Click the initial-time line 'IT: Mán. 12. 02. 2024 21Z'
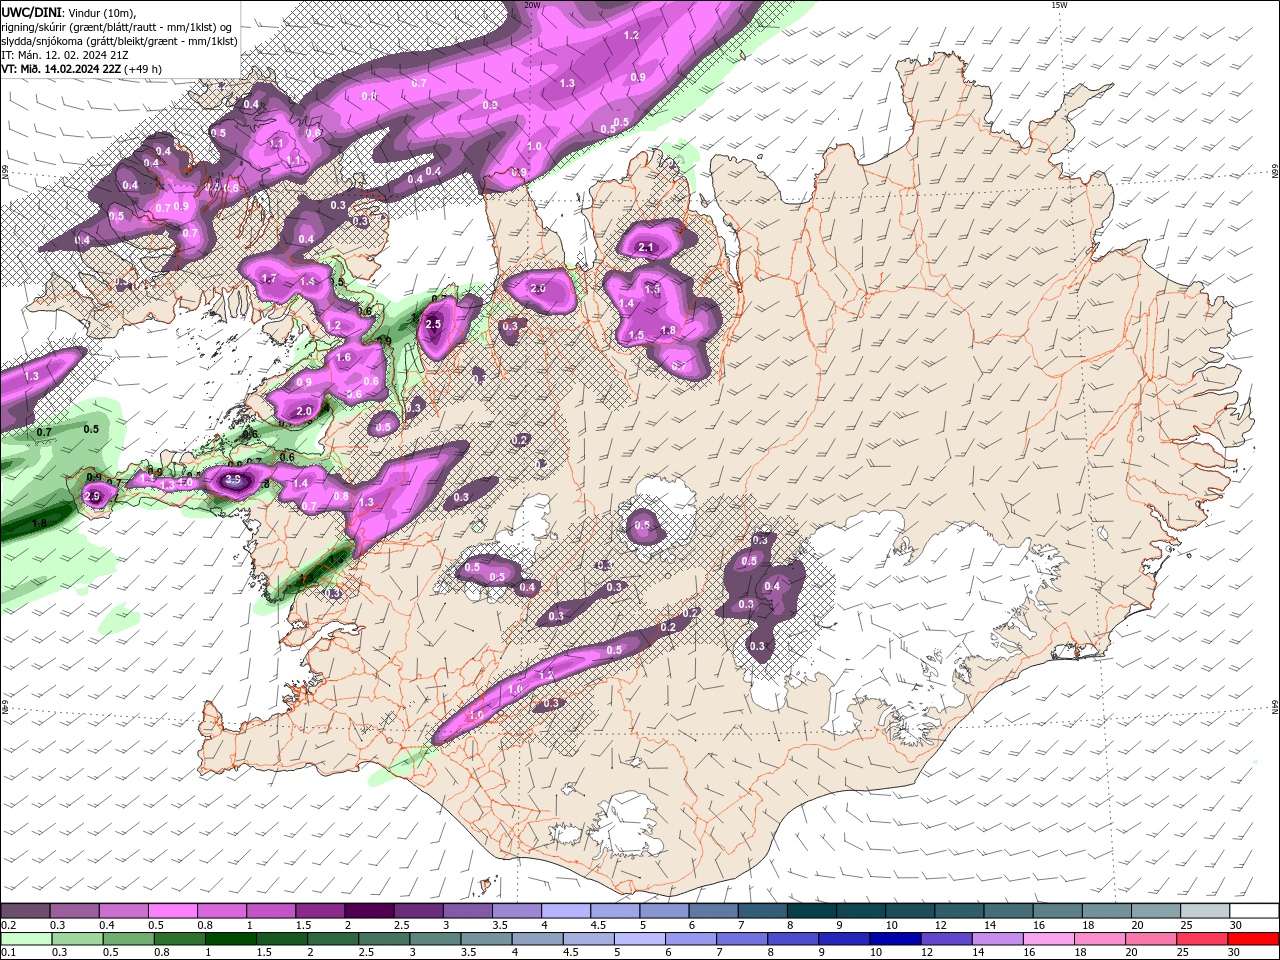Image resolution: width=1280 pixels, height=960 pixels. 64,54
